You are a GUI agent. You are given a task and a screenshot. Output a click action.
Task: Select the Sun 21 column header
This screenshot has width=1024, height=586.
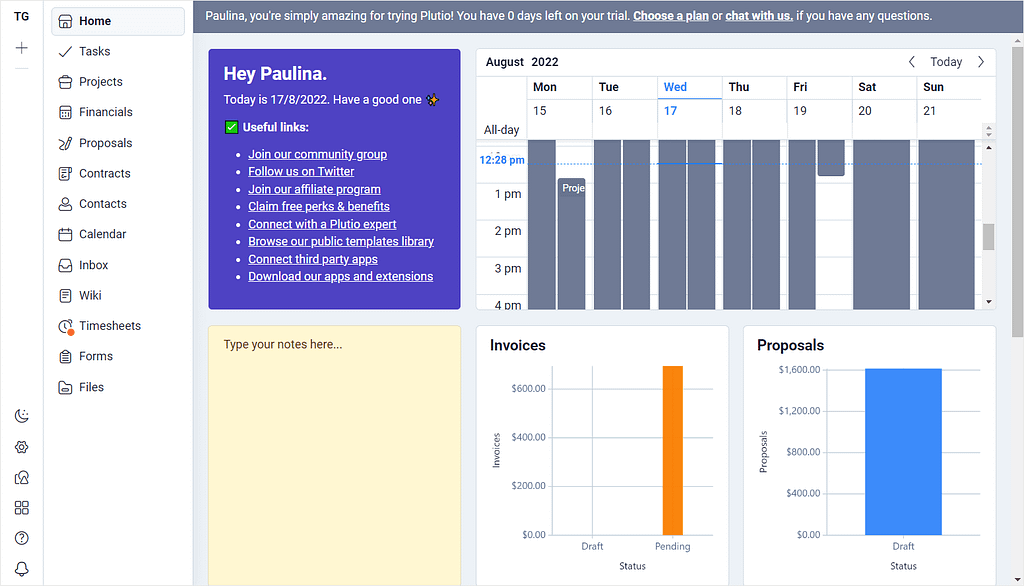(x=950, y=99)
